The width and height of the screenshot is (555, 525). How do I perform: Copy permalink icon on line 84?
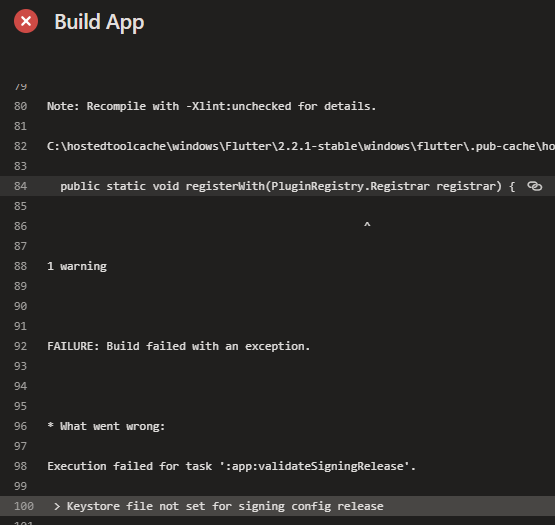coord(534,186)
